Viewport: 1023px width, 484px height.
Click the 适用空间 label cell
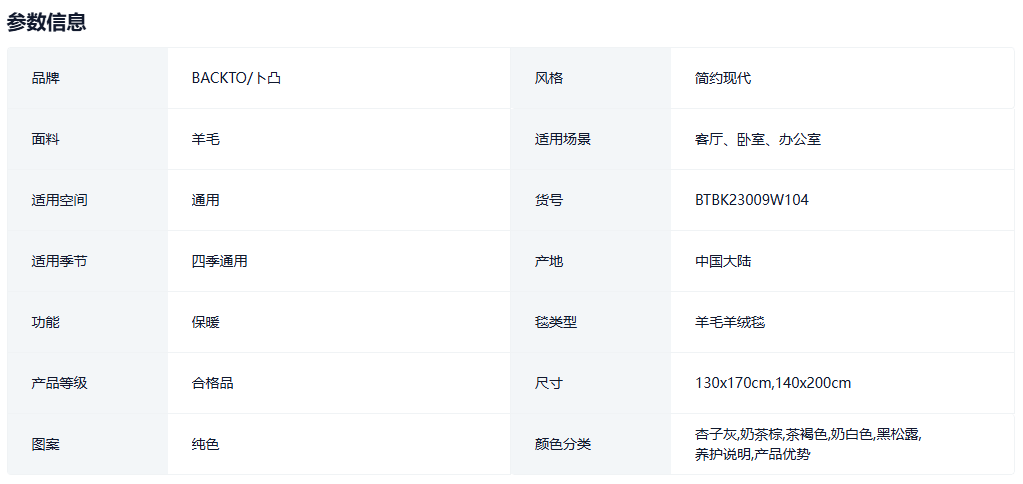coord(60,200)
